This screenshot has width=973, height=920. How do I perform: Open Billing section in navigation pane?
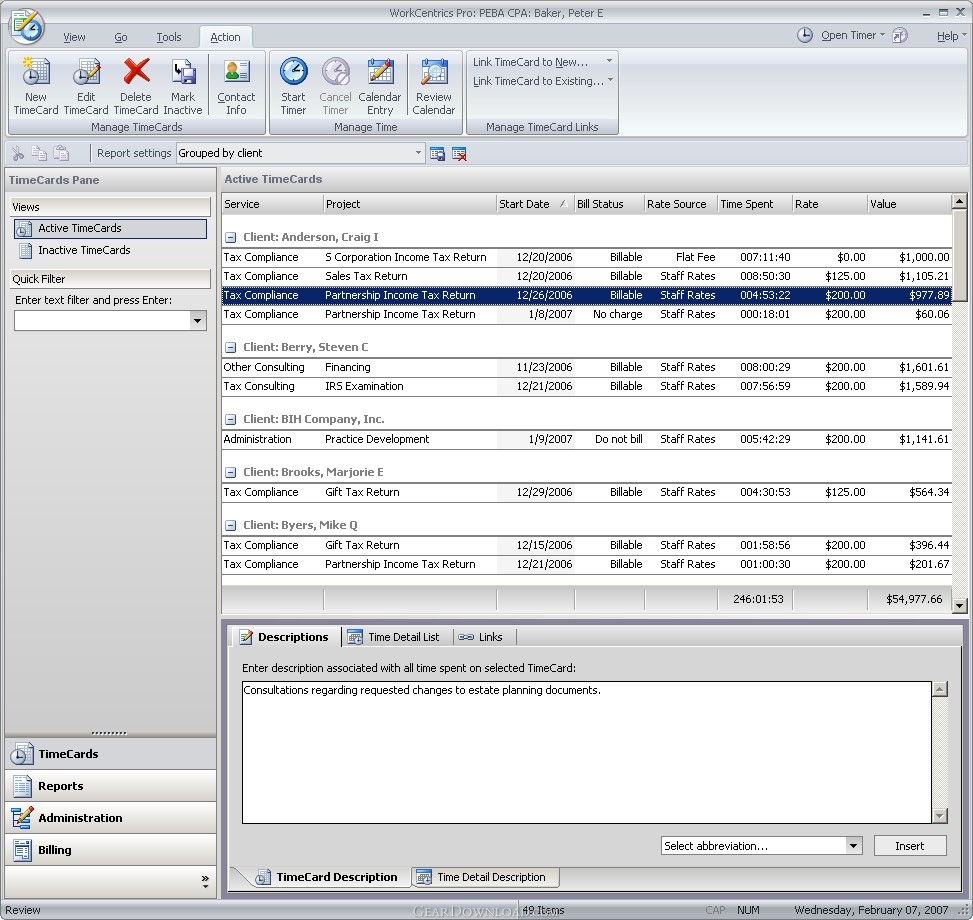coord(110,850)
